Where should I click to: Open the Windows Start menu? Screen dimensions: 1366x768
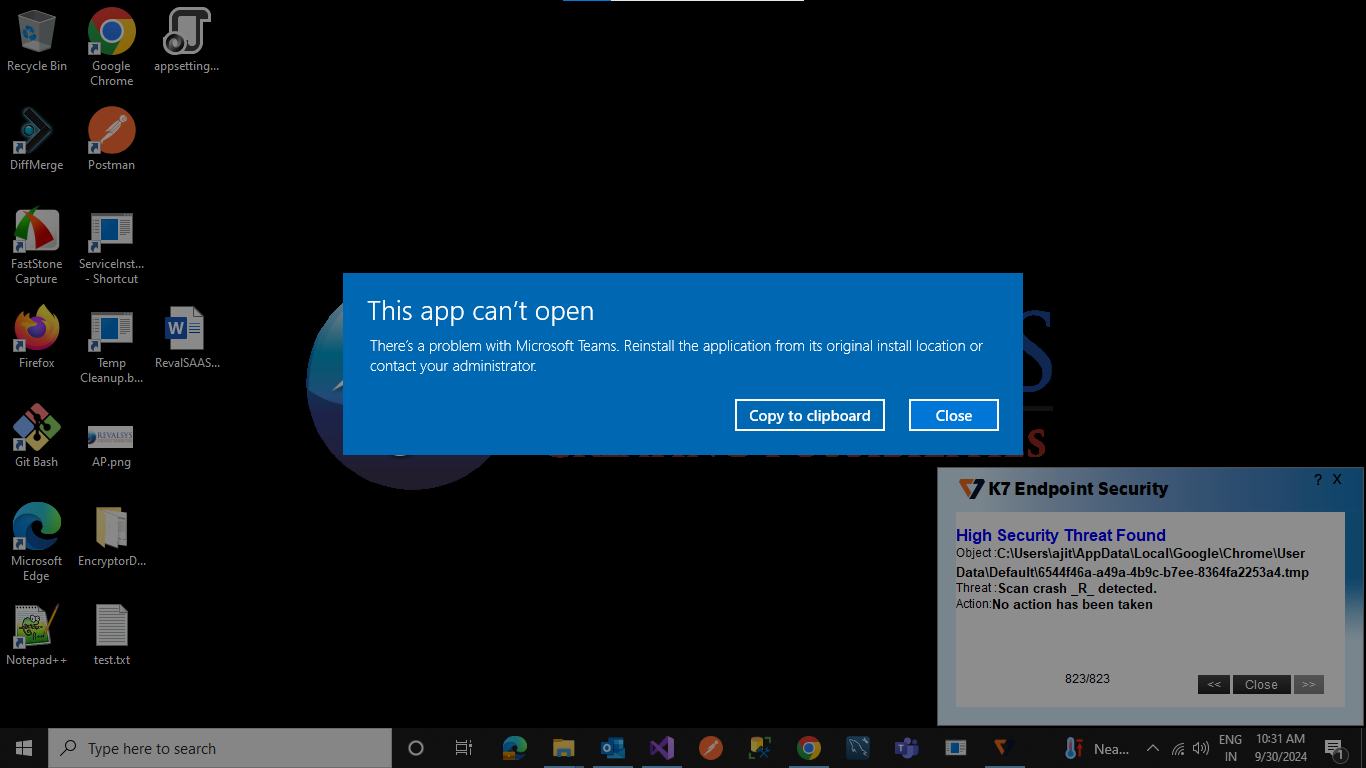[x=24, y=748]
